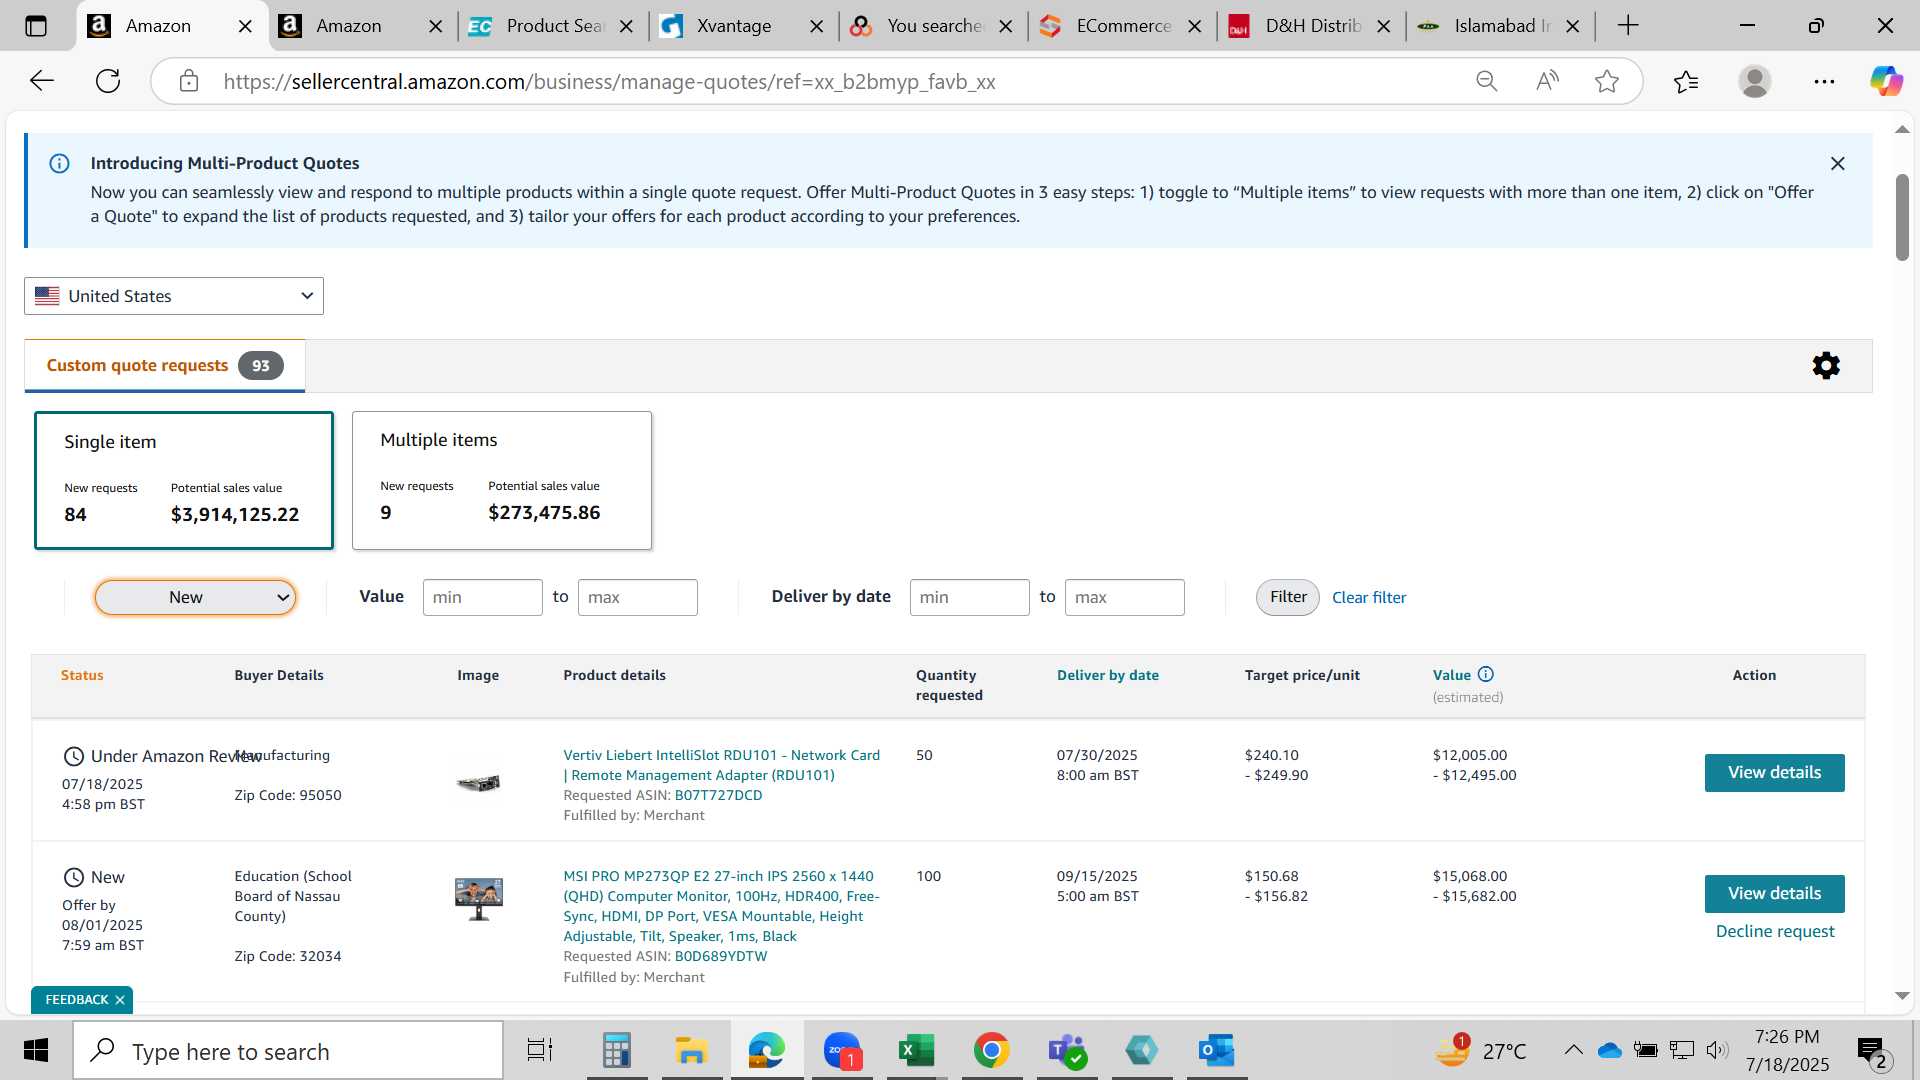This screenshot has height=1080, width=1920.
Task: Click the Value info icon in header
Action: click(1486, 674)
